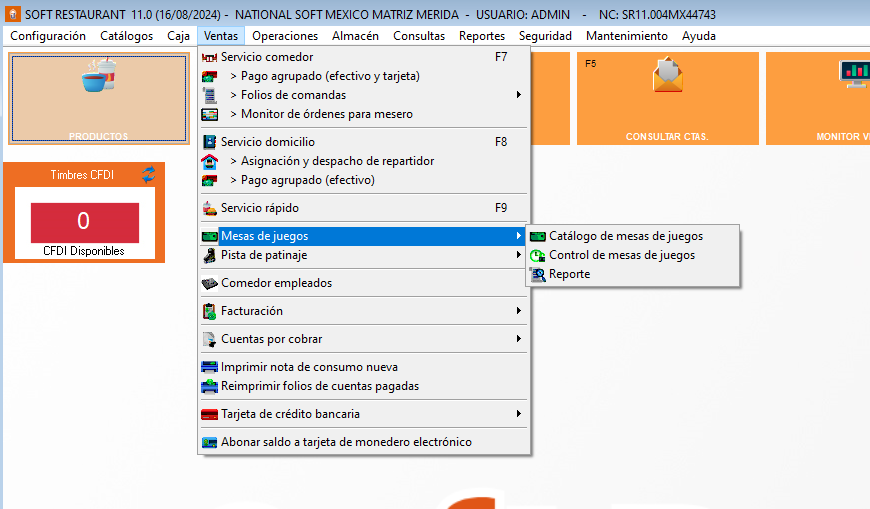Select Servicio comedor entry
Viewport: 870px width, 509px height.
(364, 57)
